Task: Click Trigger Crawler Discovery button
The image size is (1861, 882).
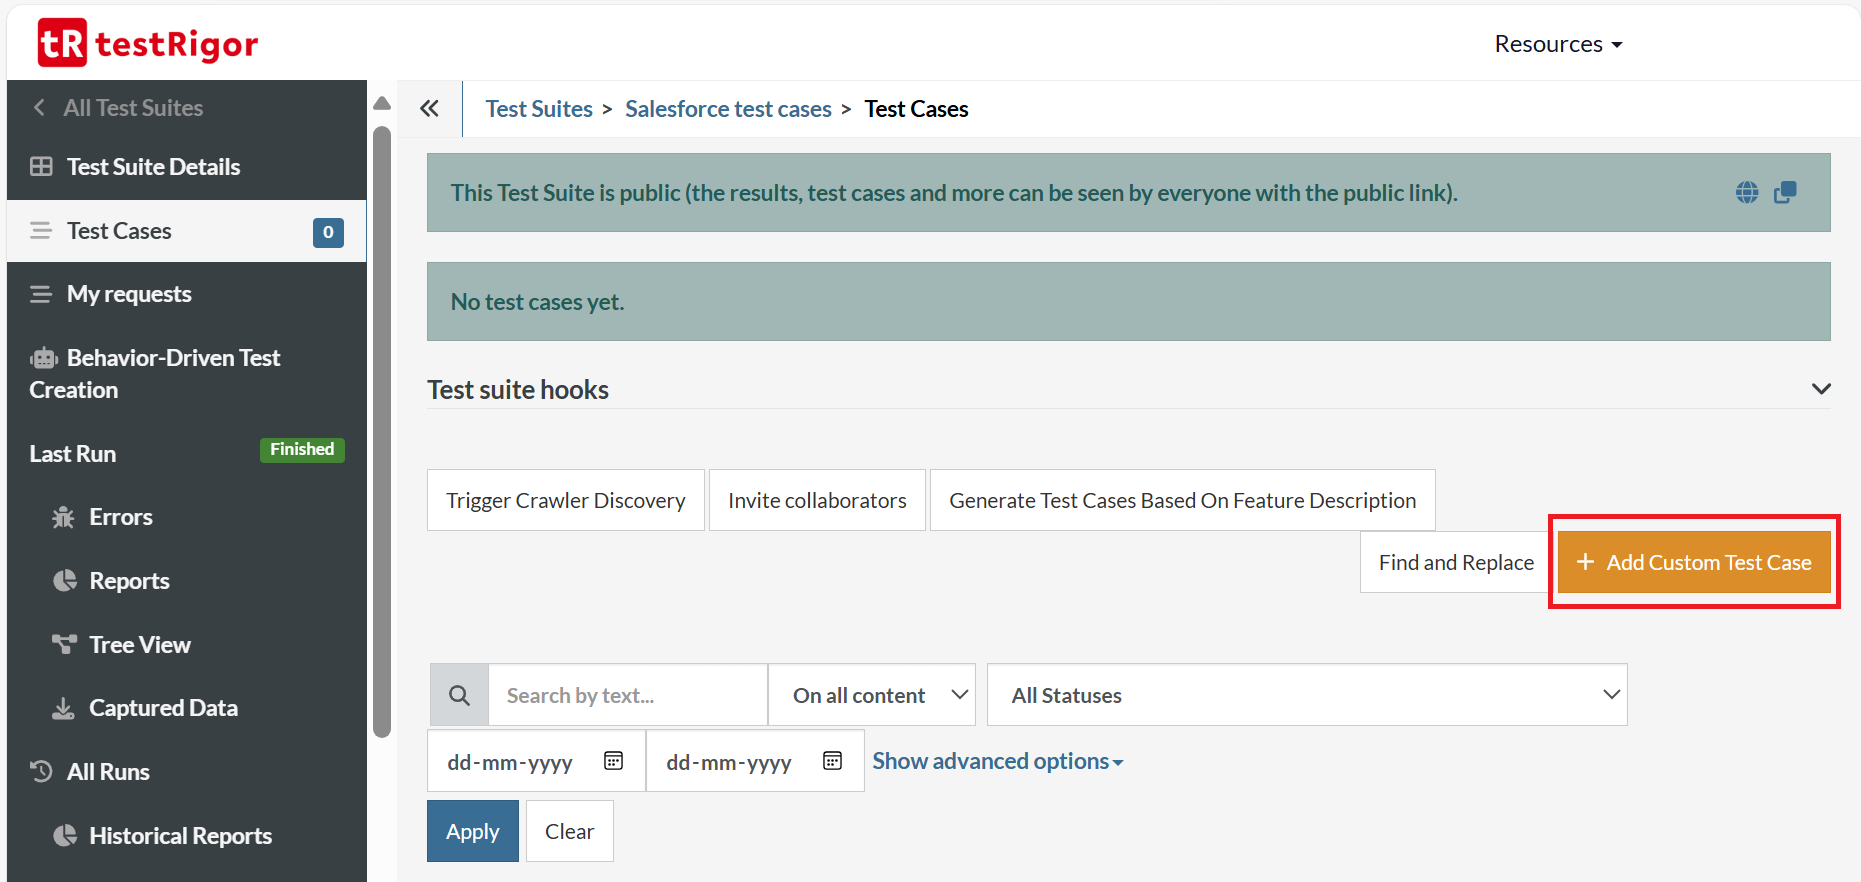Action: (x=566, y=500)
